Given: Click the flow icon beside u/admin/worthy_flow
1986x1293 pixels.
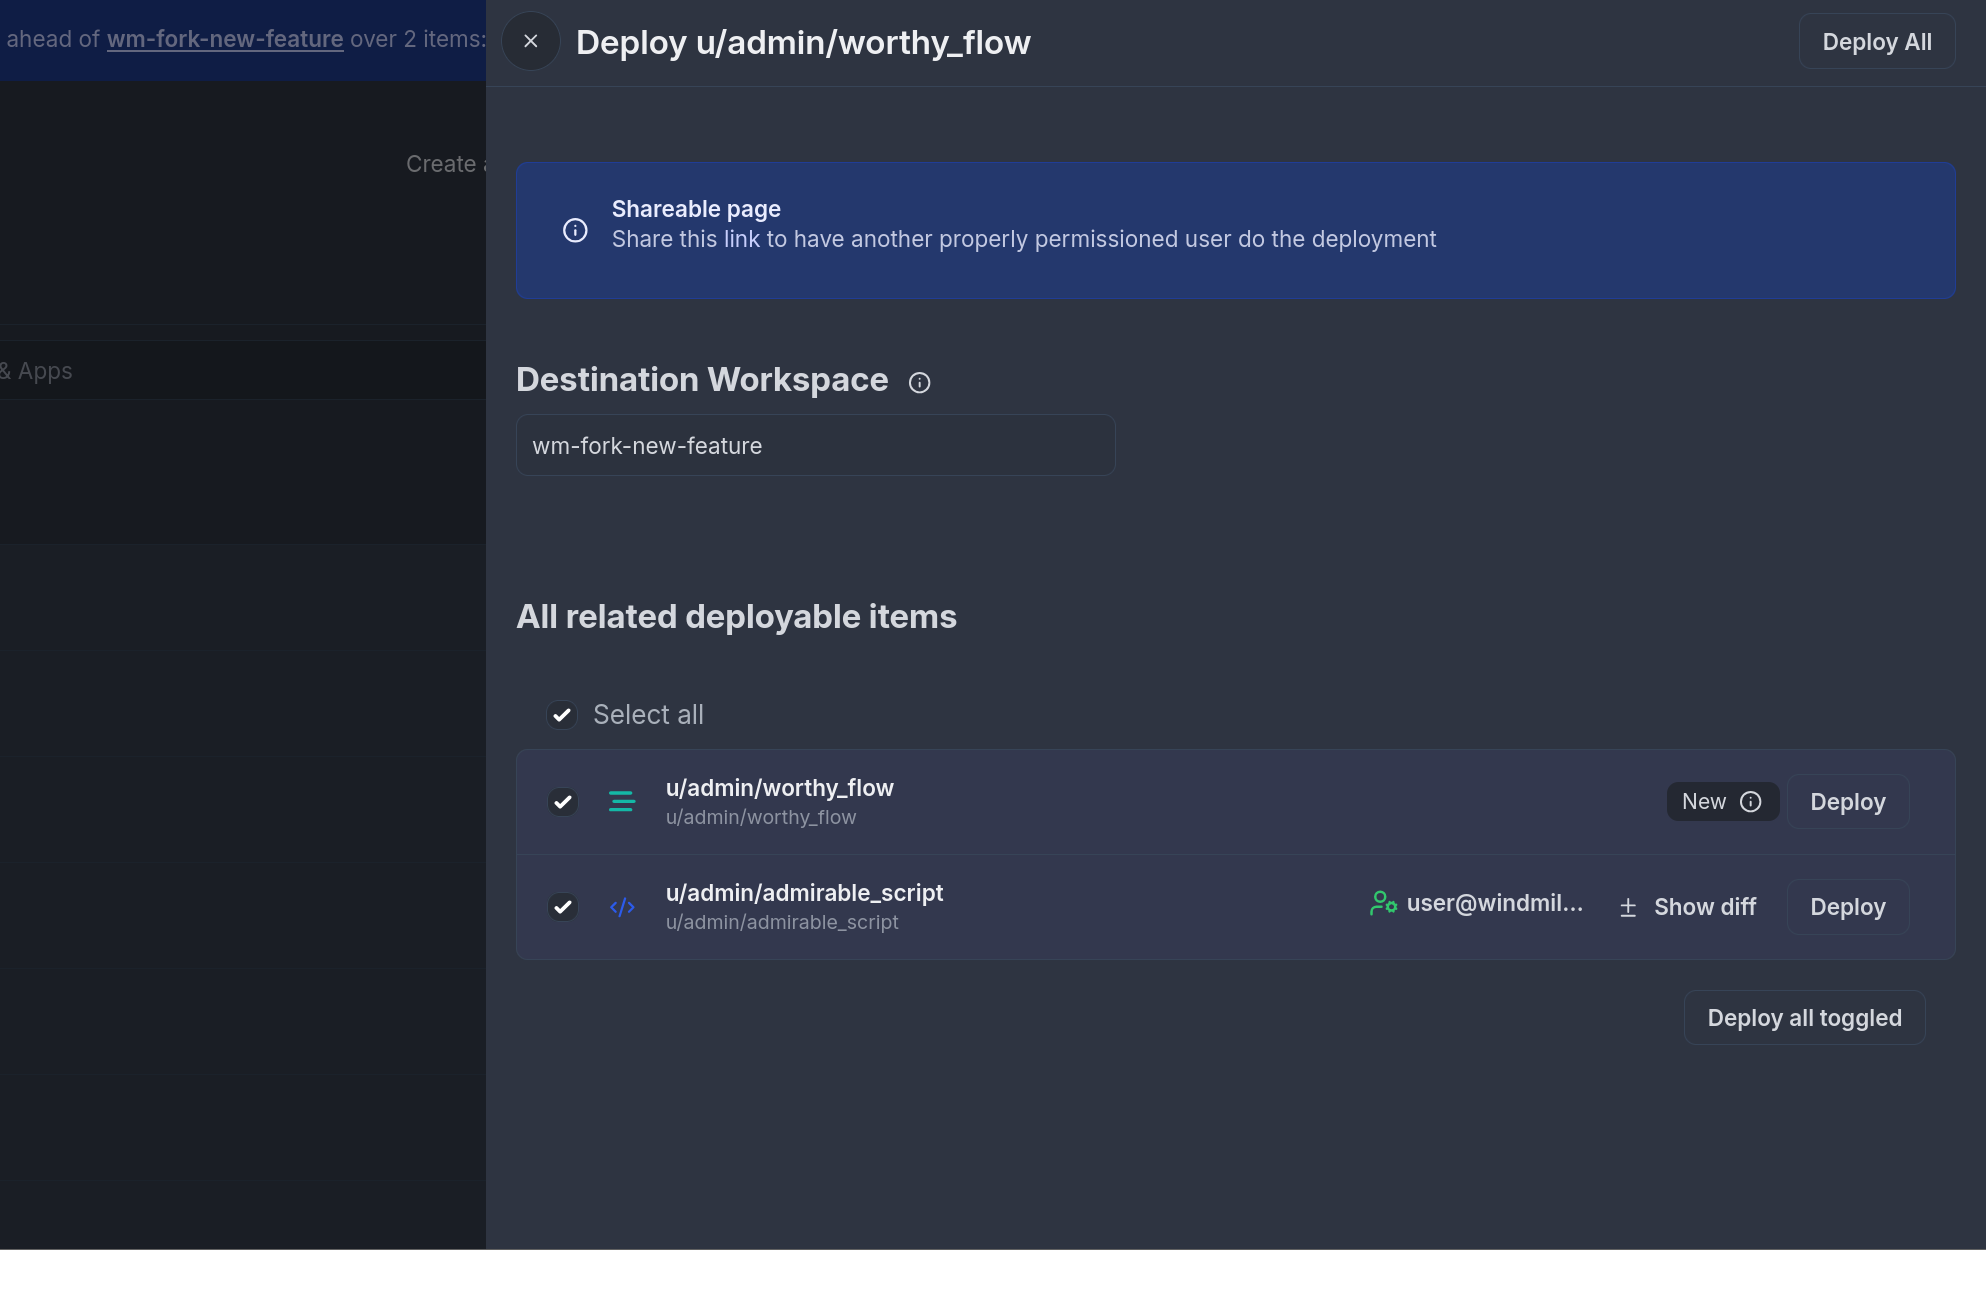Looking at the screenshot, I should 621,801.
